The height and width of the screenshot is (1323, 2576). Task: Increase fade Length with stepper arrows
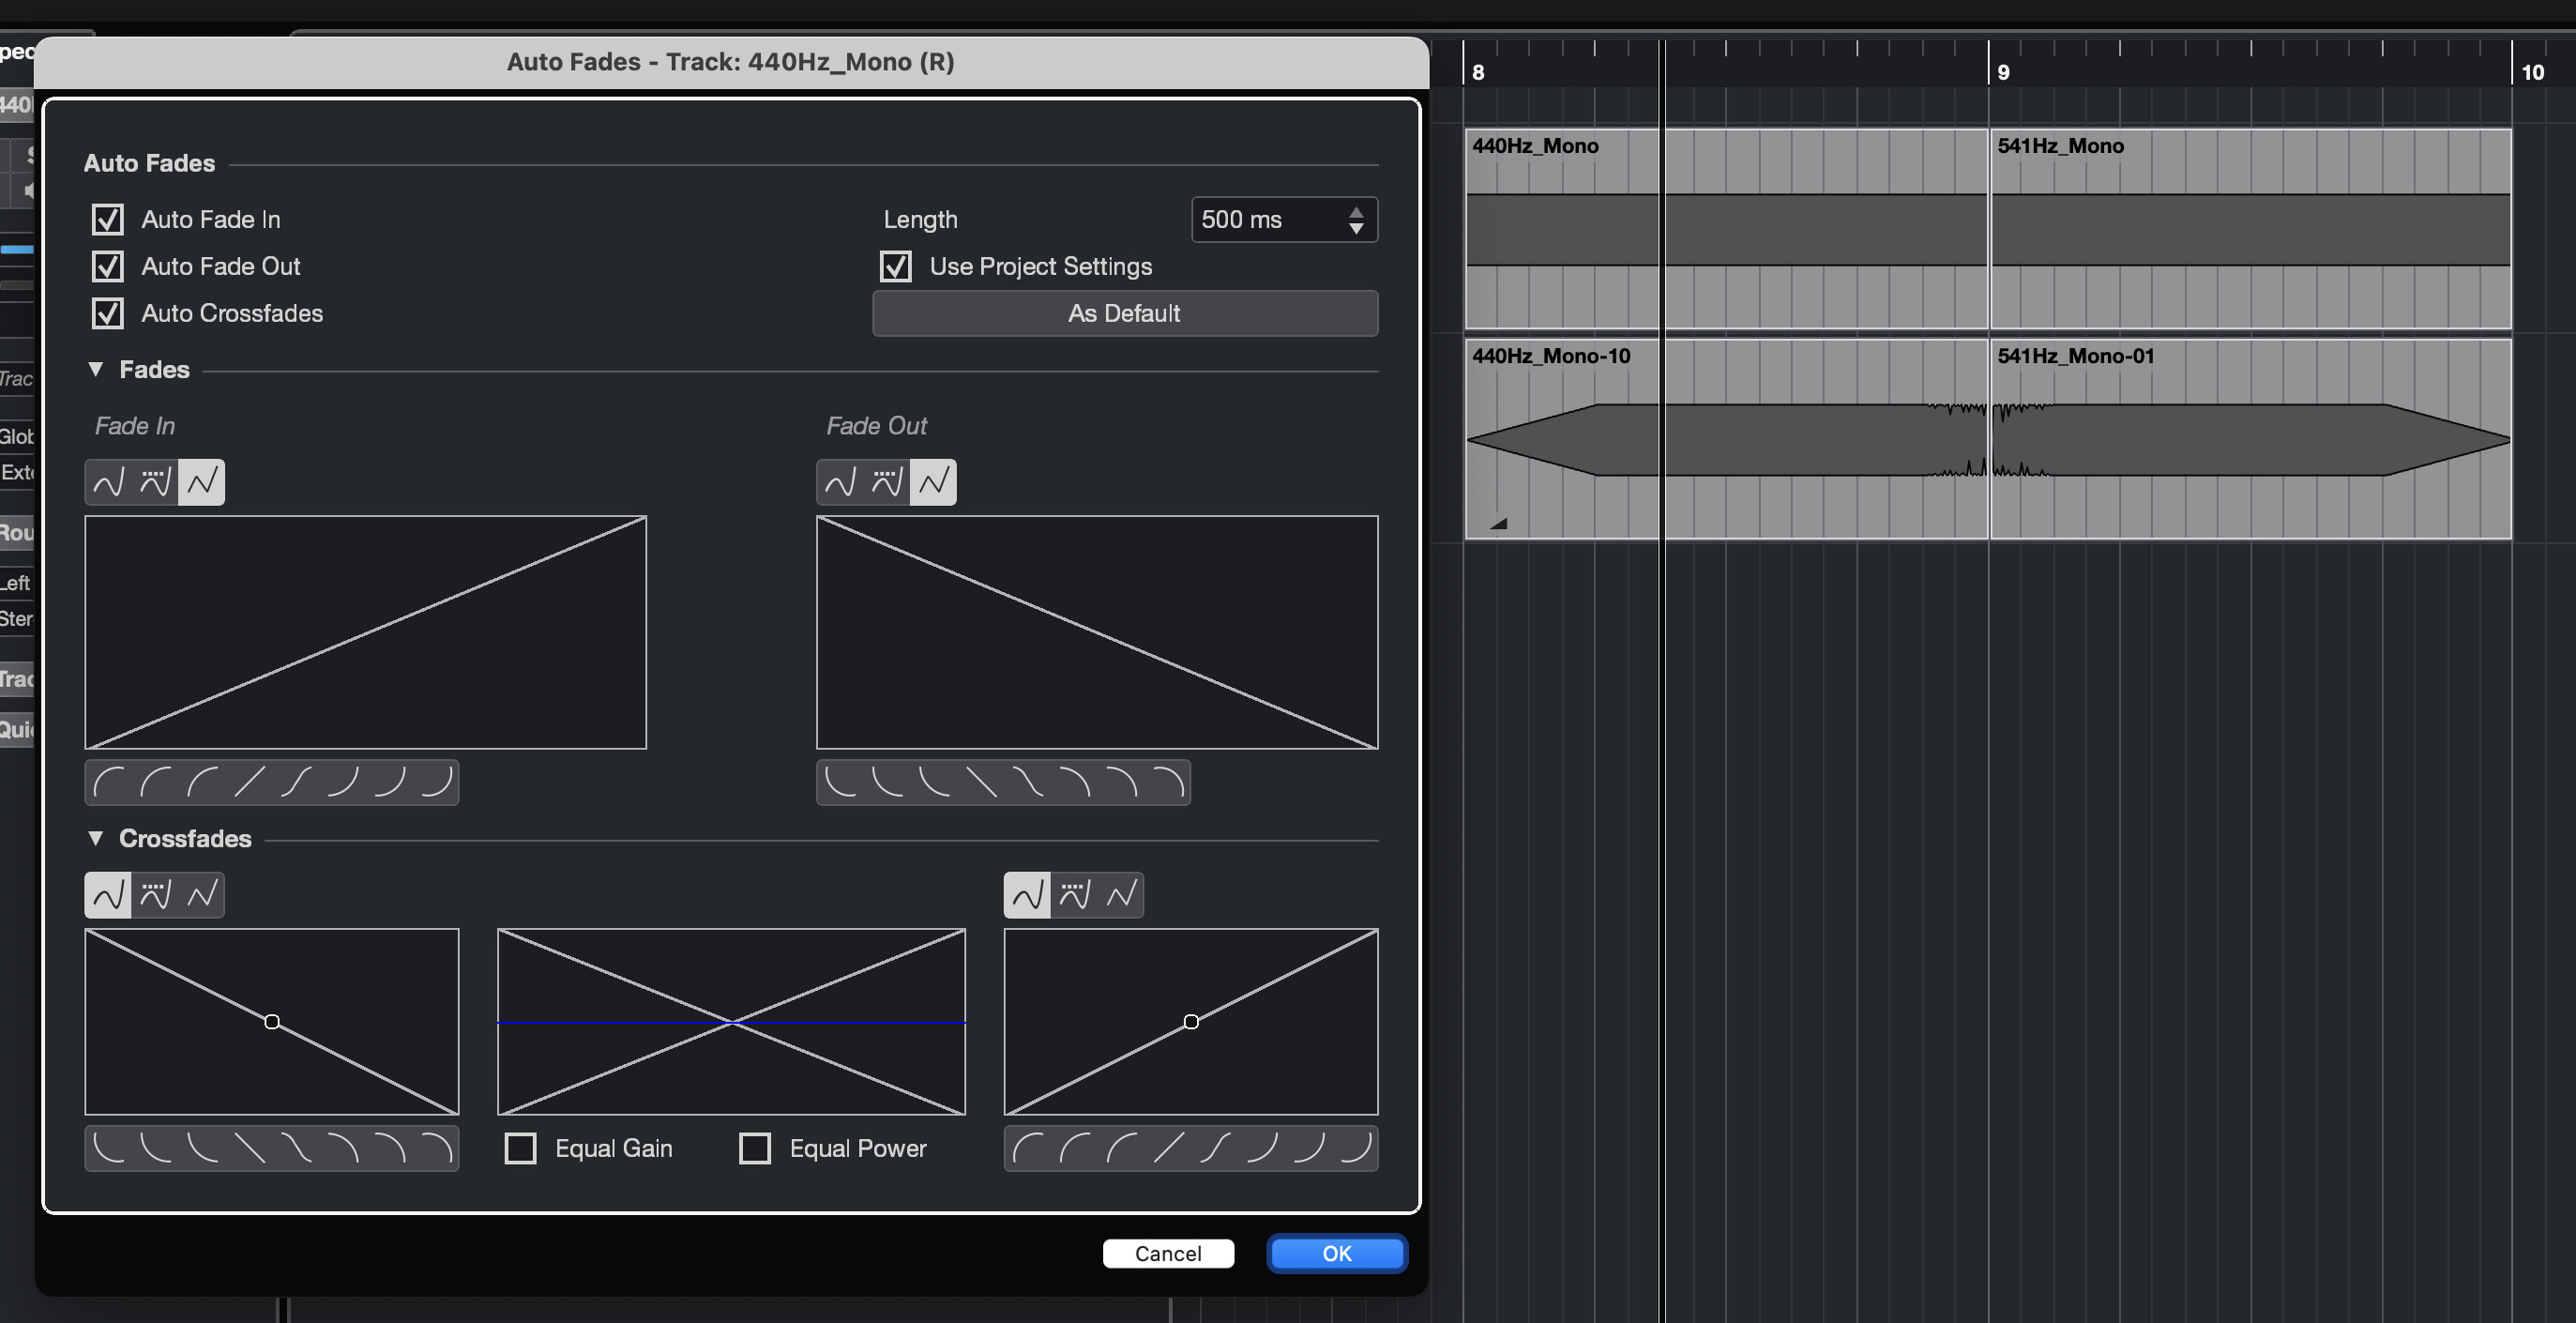[1356, 212]
